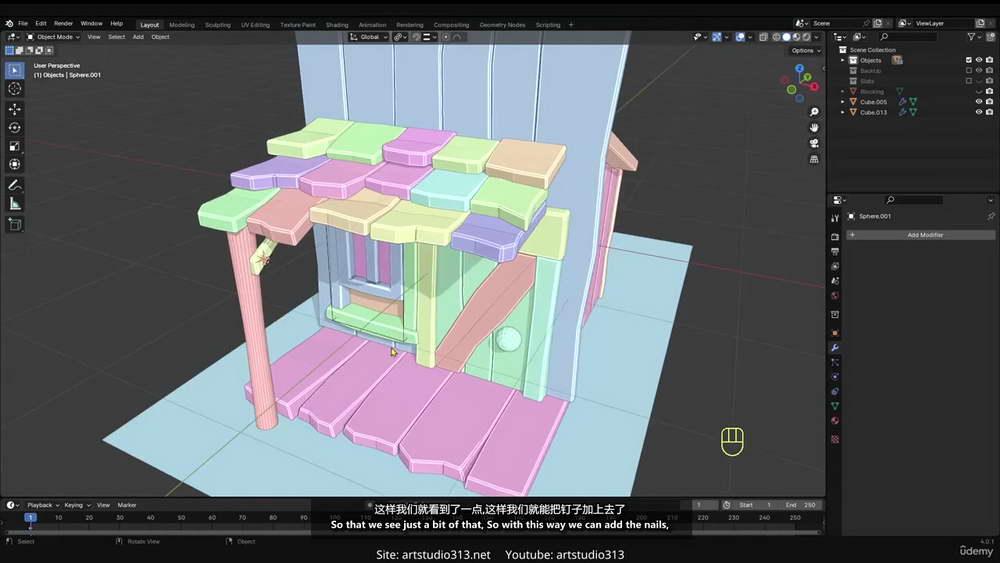
Task: Toggle X-Ray view in viewport header
Action: pyautogui.click(x=763, y=37)
